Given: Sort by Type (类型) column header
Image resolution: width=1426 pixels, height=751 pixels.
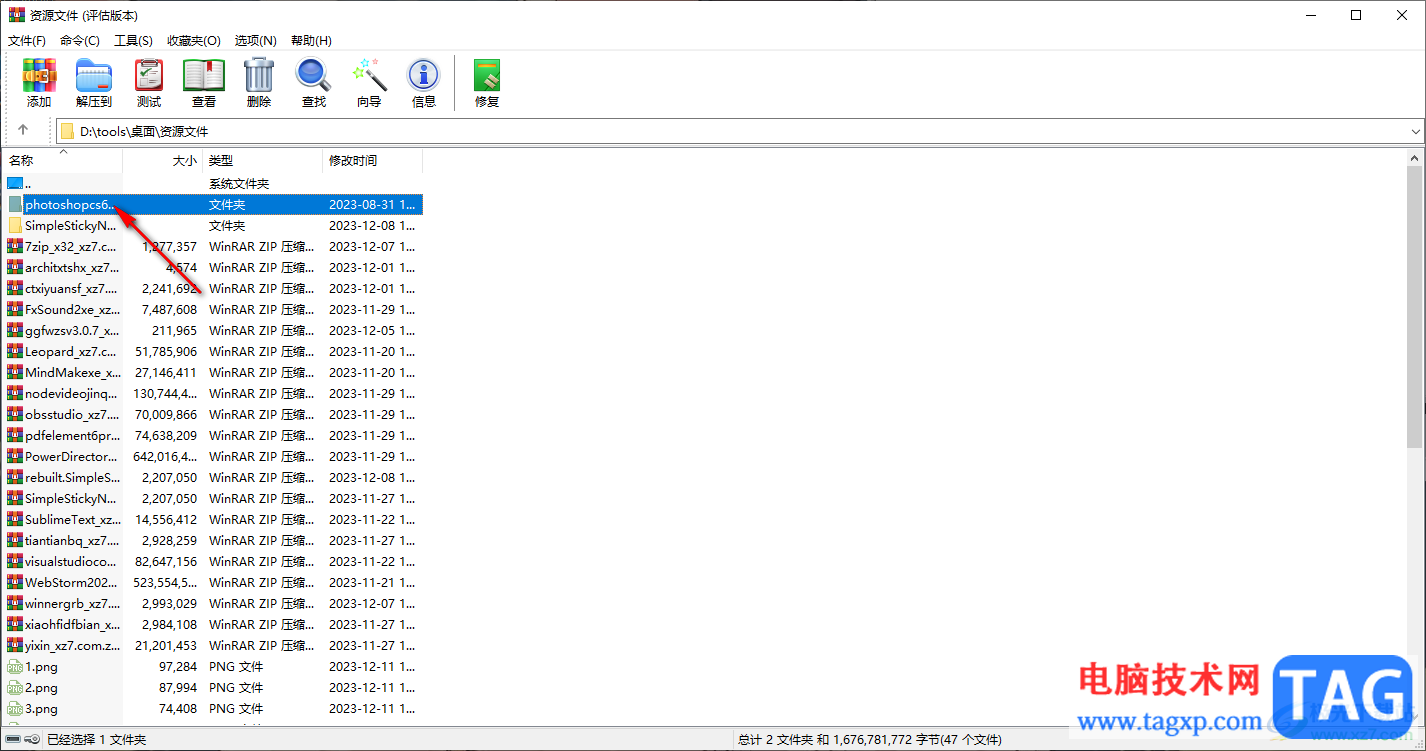Looking at the screenshot, I should pyautogui.click(x=263, y=160).
